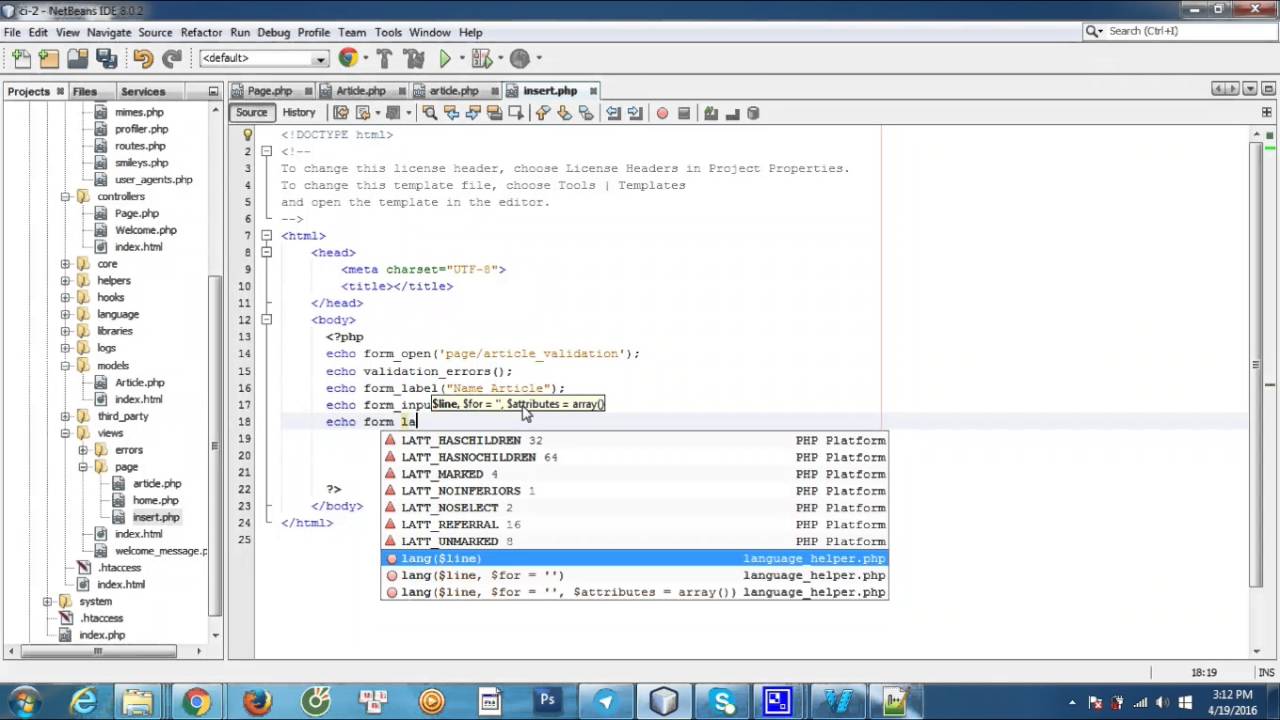The image size is (1280, 720).
Task: Select lang($line, $for = '') completion entry
Action: 634,575
